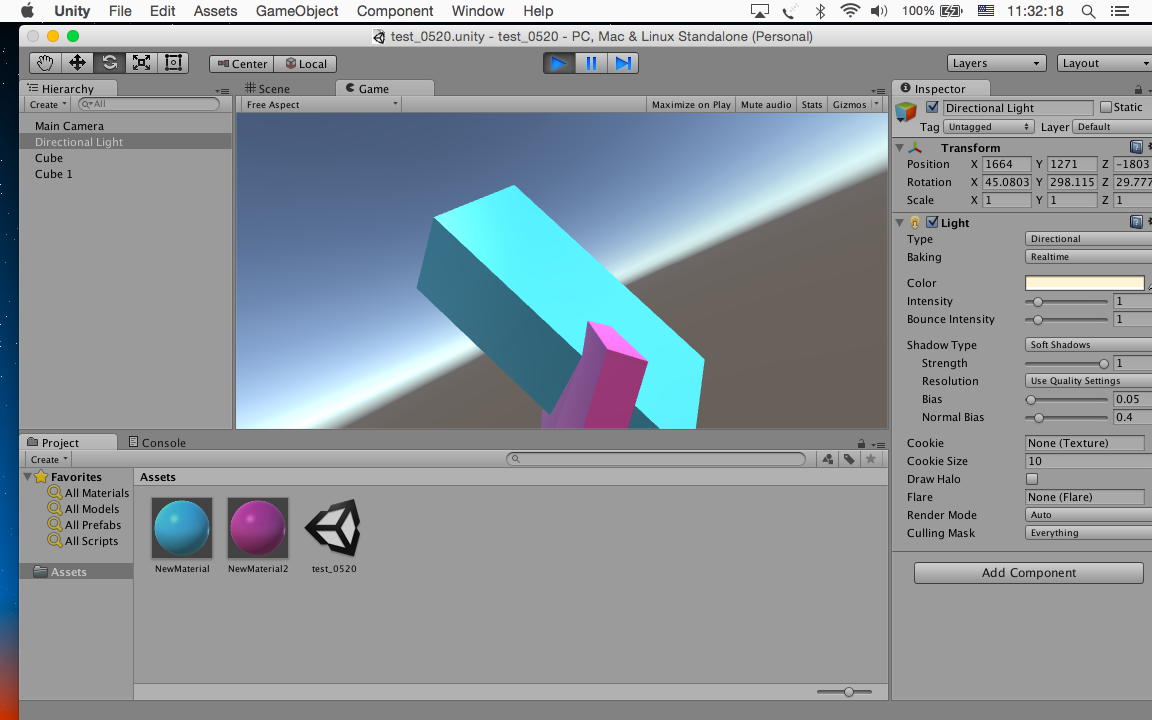Click the Add Component button
1152x720 pixels.
click(1028, 573)
